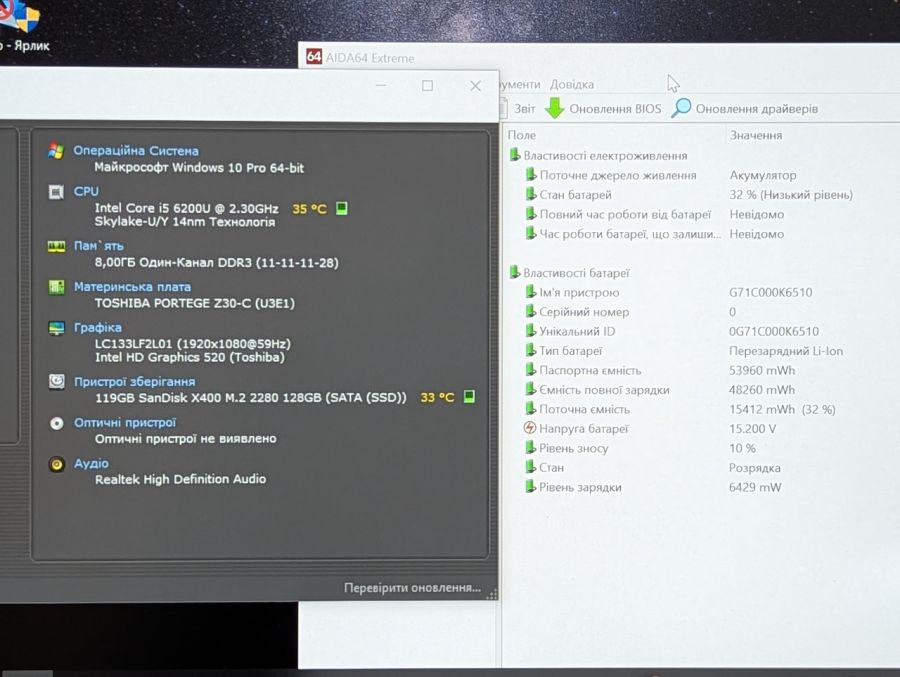Click the 48260 mWh value
This screenshot has width=900, height=677.
click(x=762, y=390)
